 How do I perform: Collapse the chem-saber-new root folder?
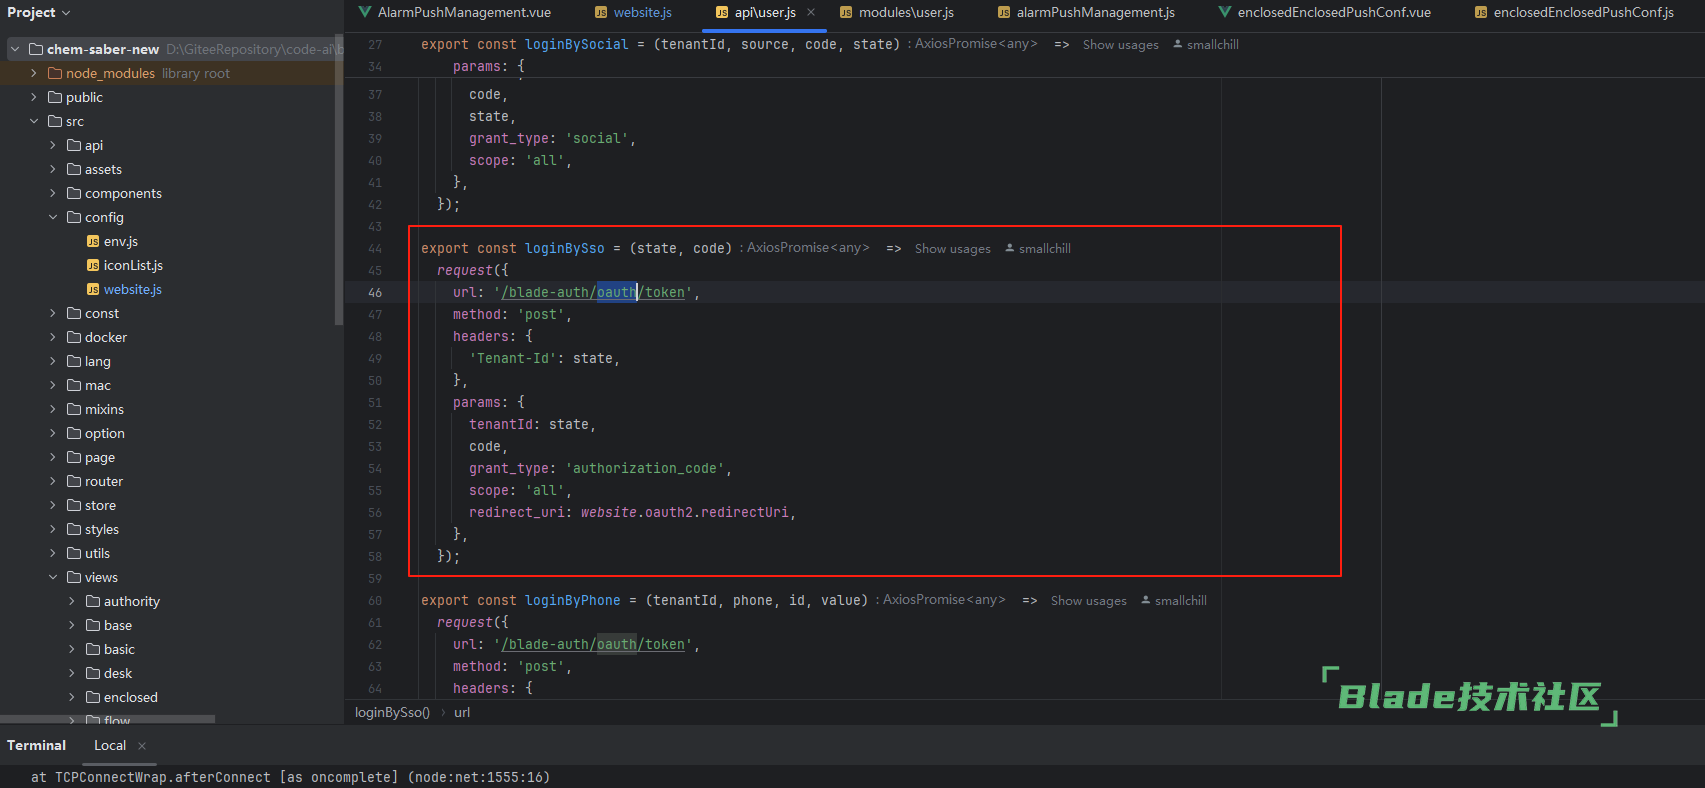point(15,49)
